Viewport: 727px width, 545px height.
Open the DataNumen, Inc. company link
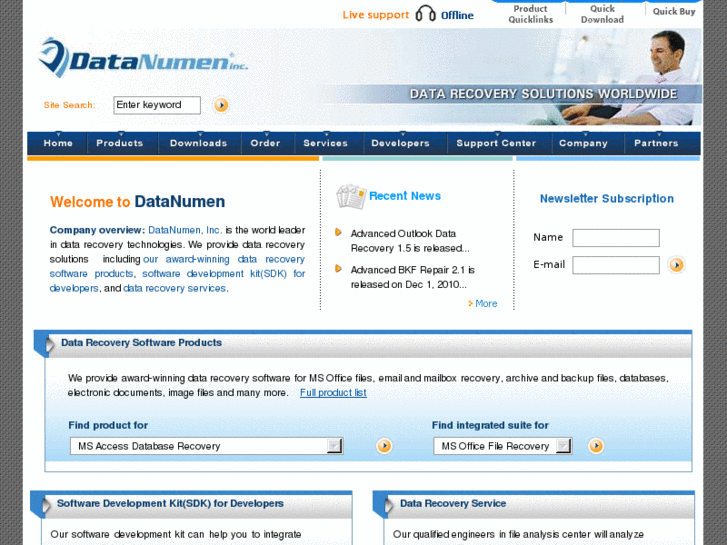pyautogui.click(x=185, y=230)
